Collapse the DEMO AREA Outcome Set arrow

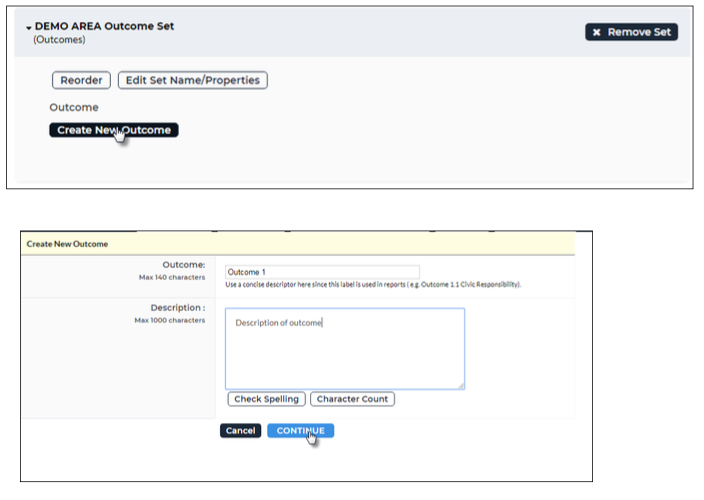click(29, 28)
